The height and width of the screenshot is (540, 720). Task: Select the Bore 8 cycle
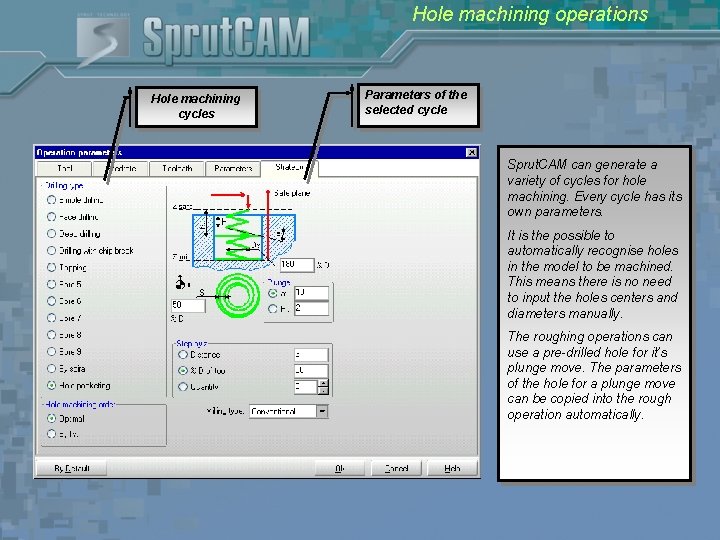click(x=51, y=335)
